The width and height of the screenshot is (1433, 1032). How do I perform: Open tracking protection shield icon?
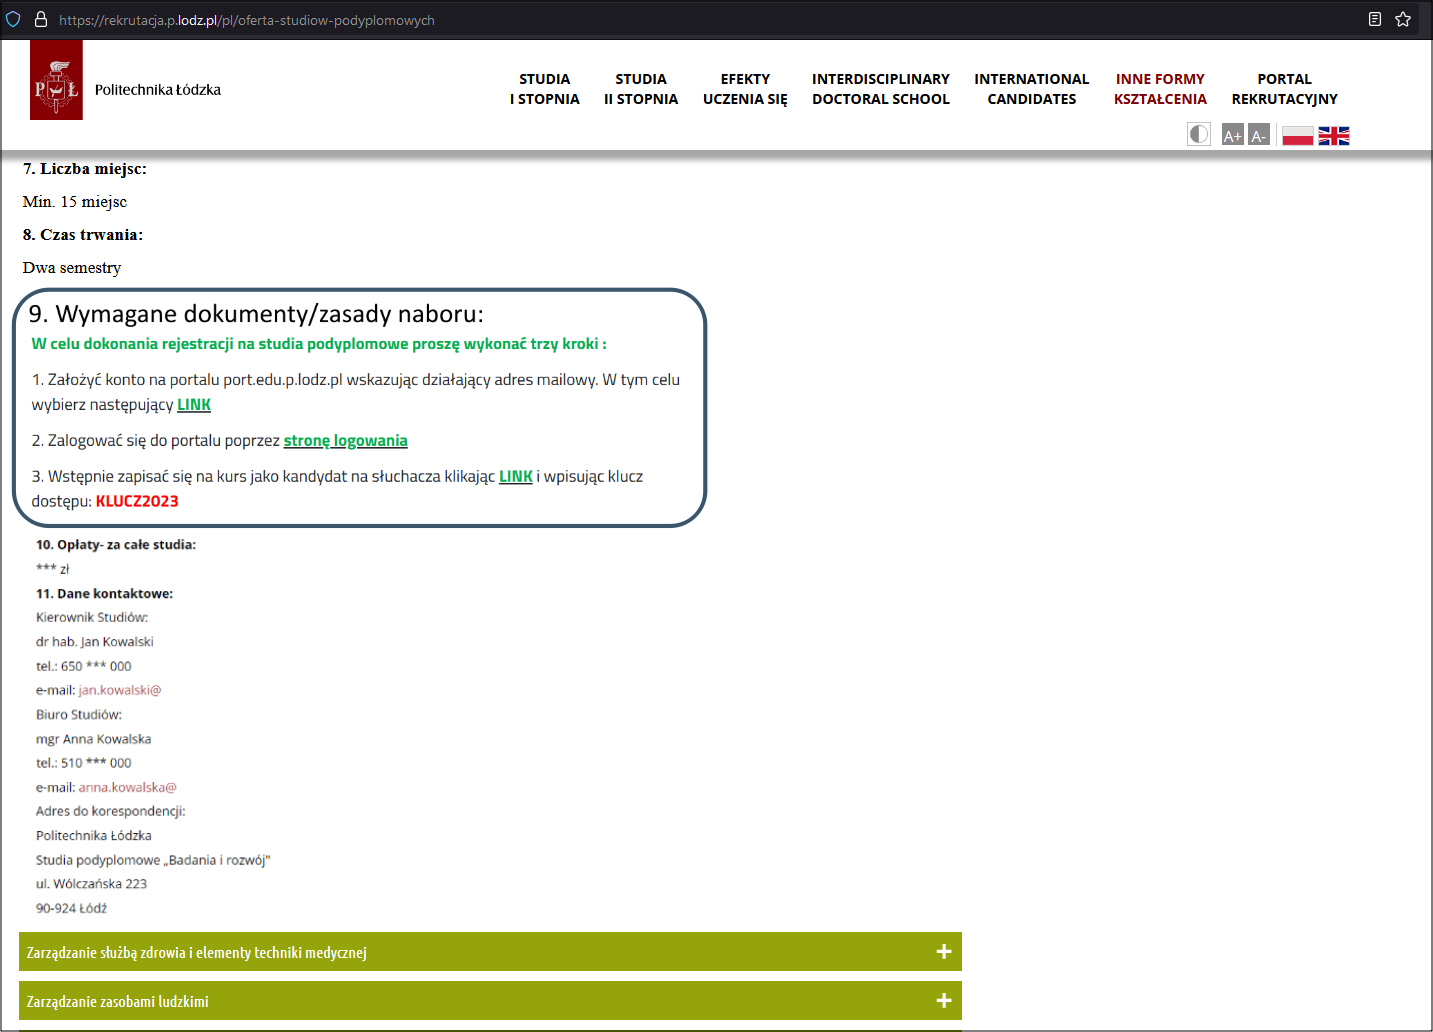pyautogui.click(x=13, y=19)
